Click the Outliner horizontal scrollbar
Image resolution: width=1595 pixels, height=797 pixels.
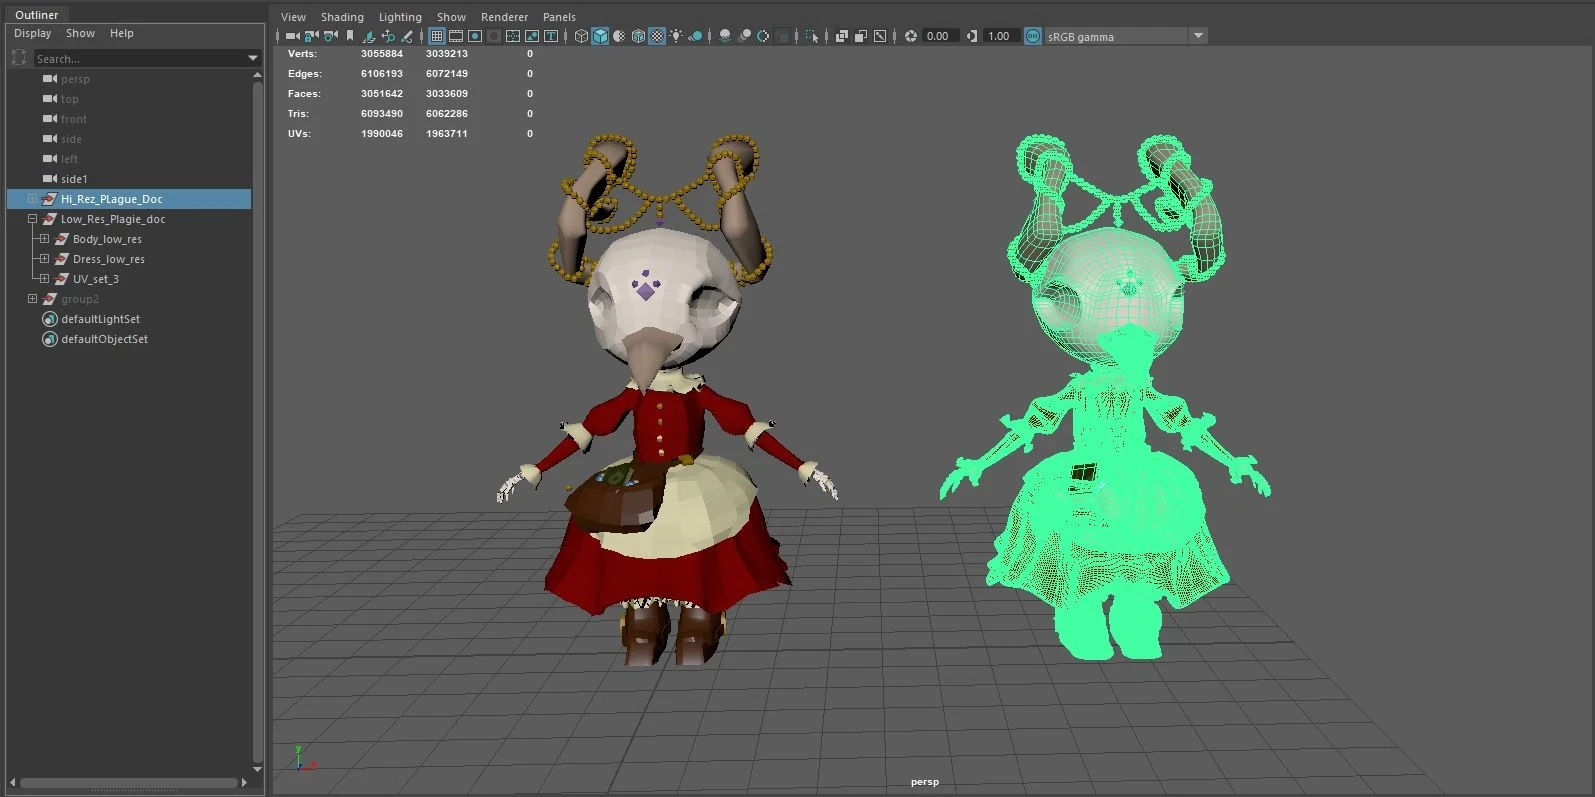(131, 783)
